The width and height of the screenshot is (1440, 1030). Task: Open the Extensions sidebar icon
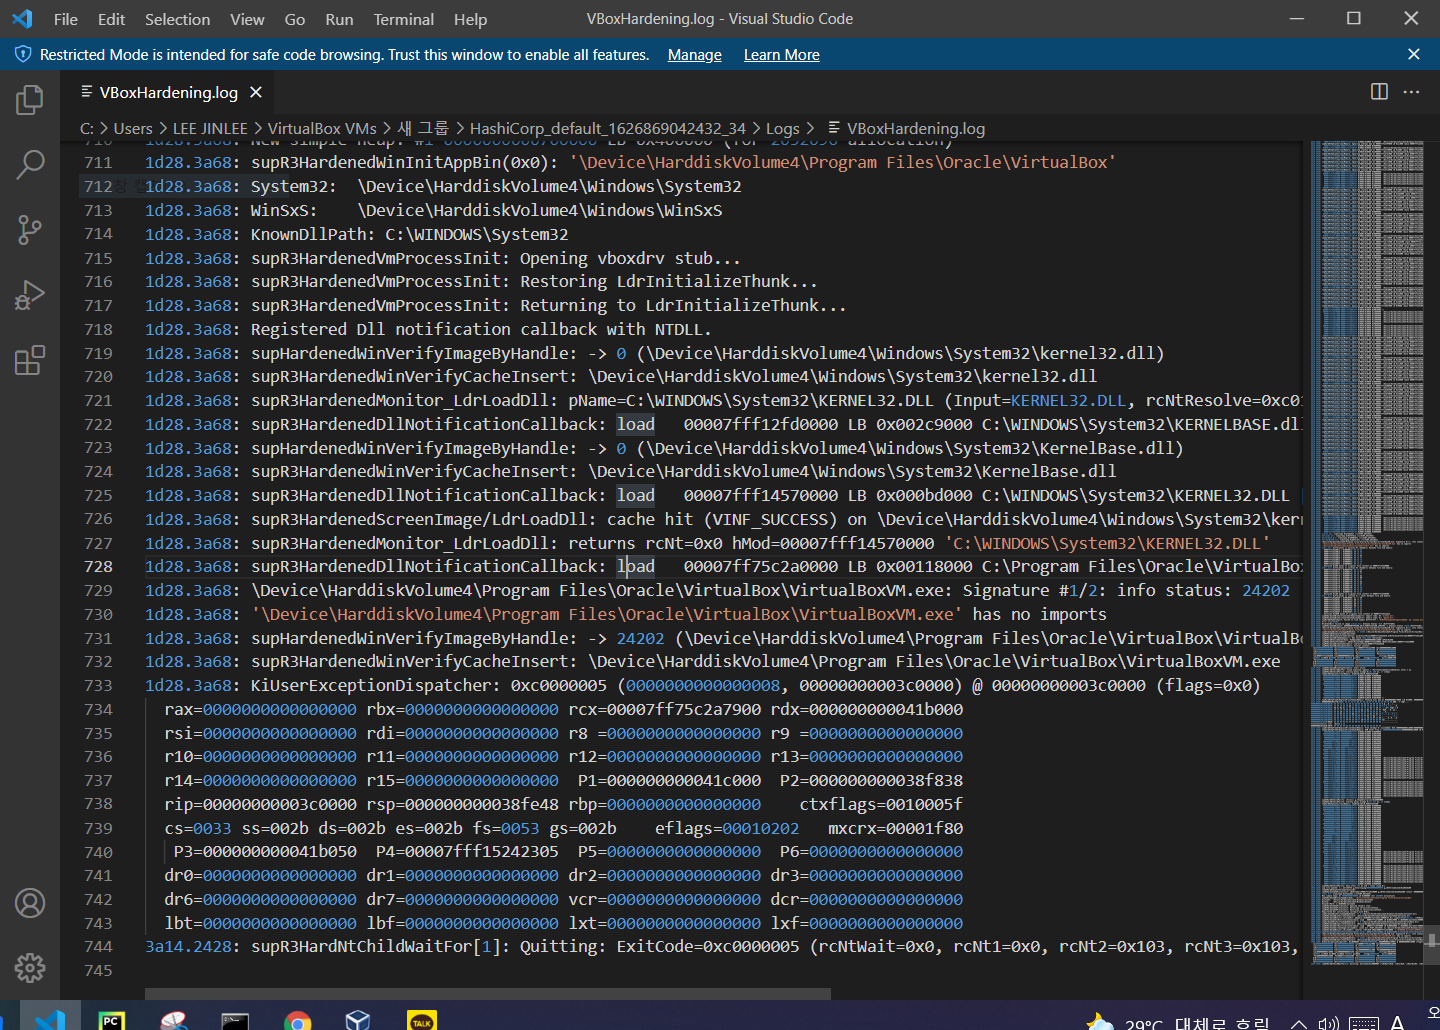[30, 360]
